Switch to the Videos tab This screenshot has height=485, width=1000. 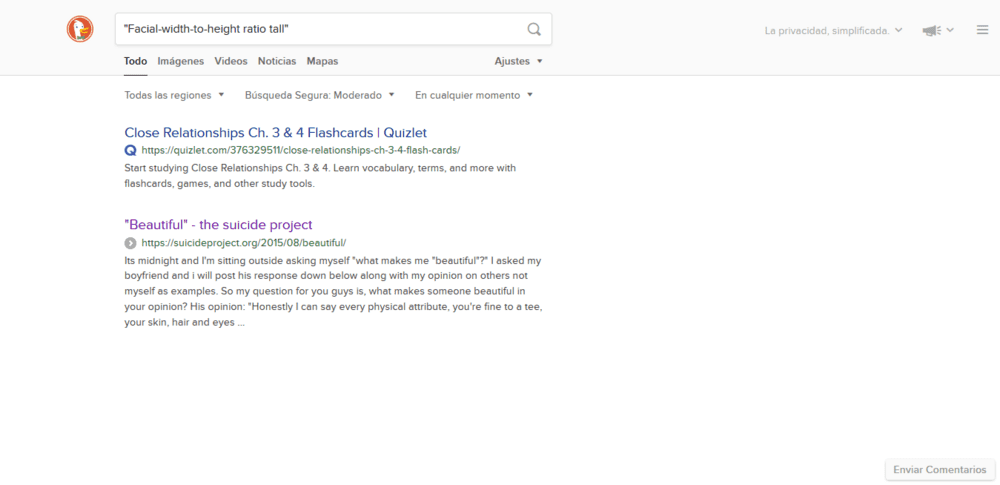(231, 61)
